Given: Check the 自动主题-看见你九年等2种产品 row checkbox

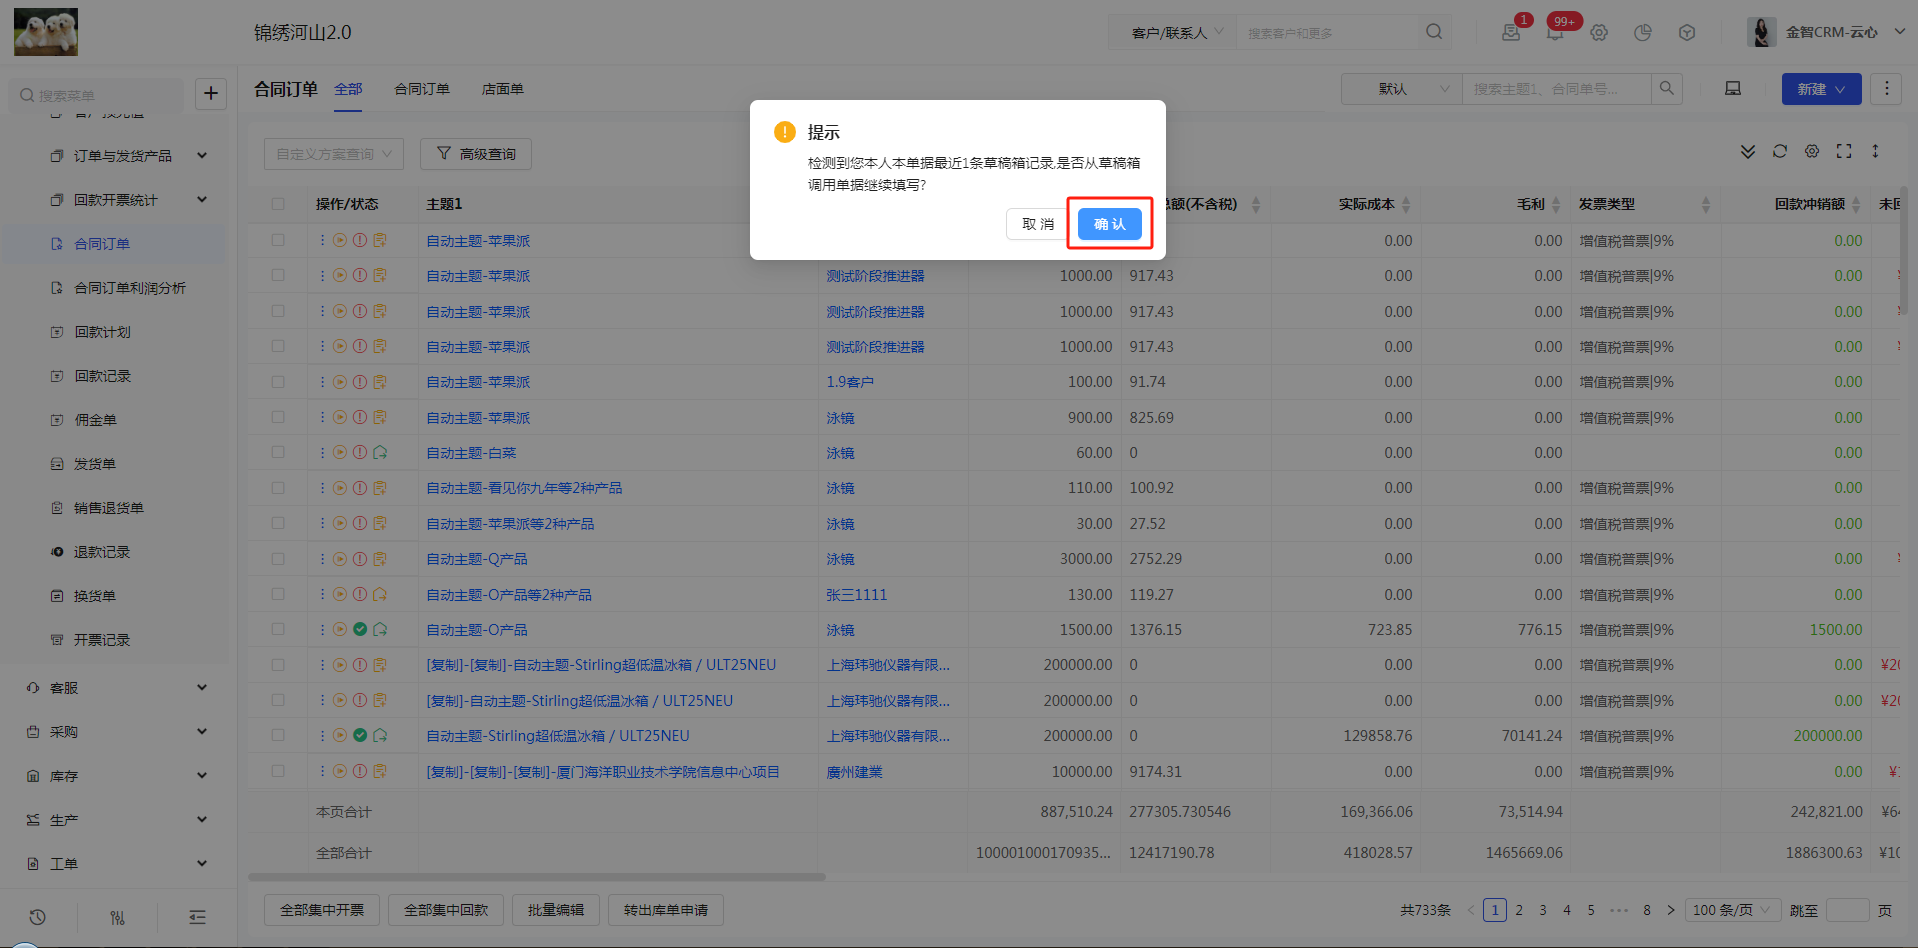Looking at the screenshot, I should coord(278,488).
